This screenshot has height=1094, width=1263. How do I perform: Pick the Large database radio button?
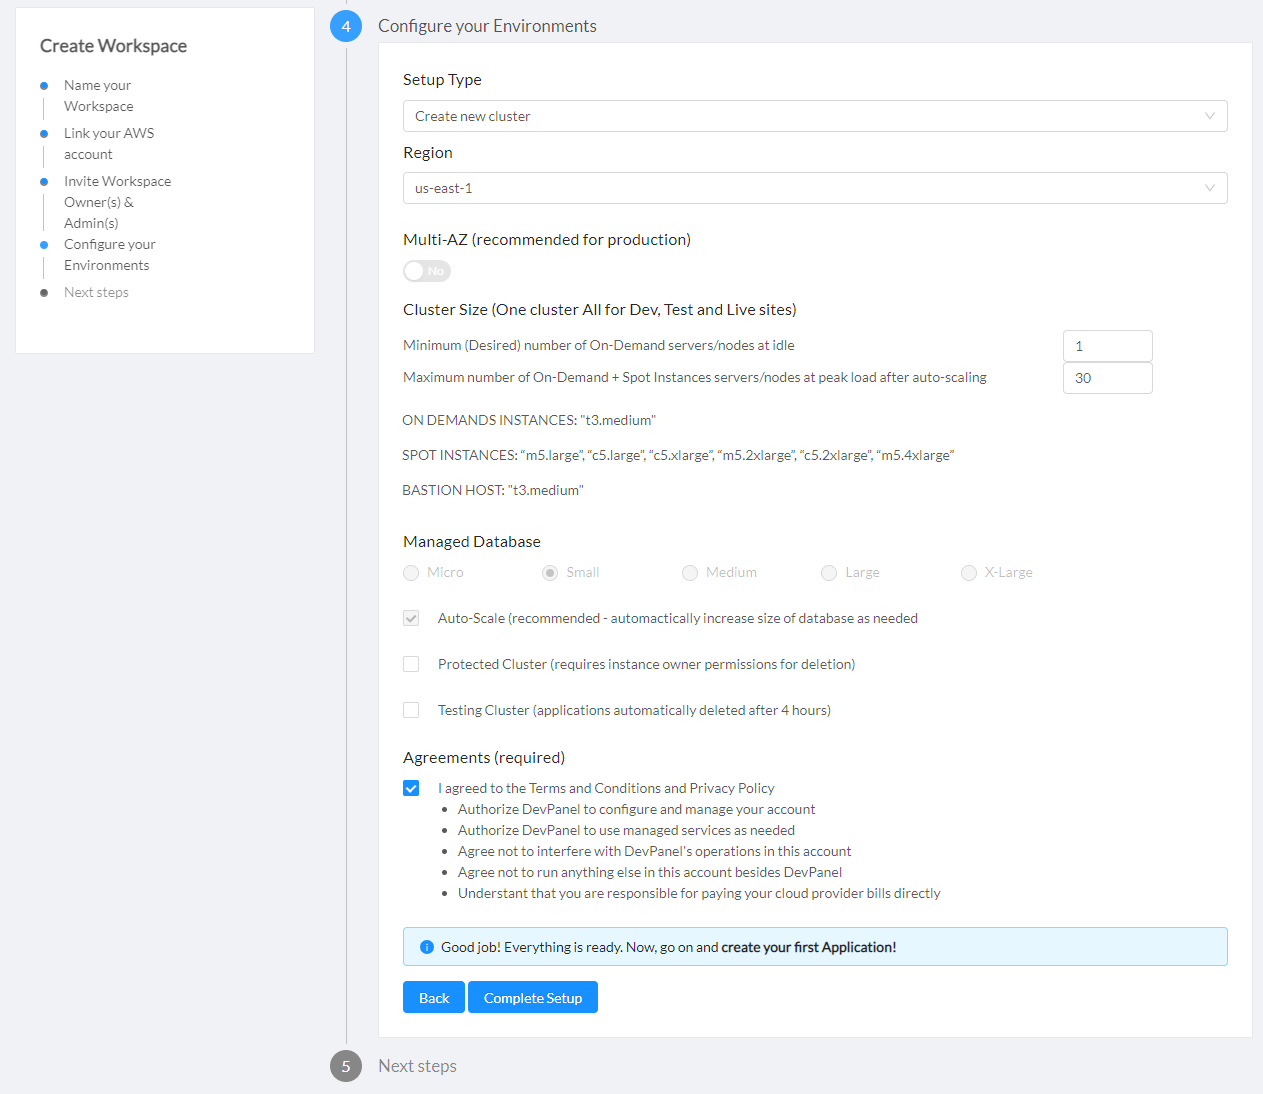(x=829, y=573)
